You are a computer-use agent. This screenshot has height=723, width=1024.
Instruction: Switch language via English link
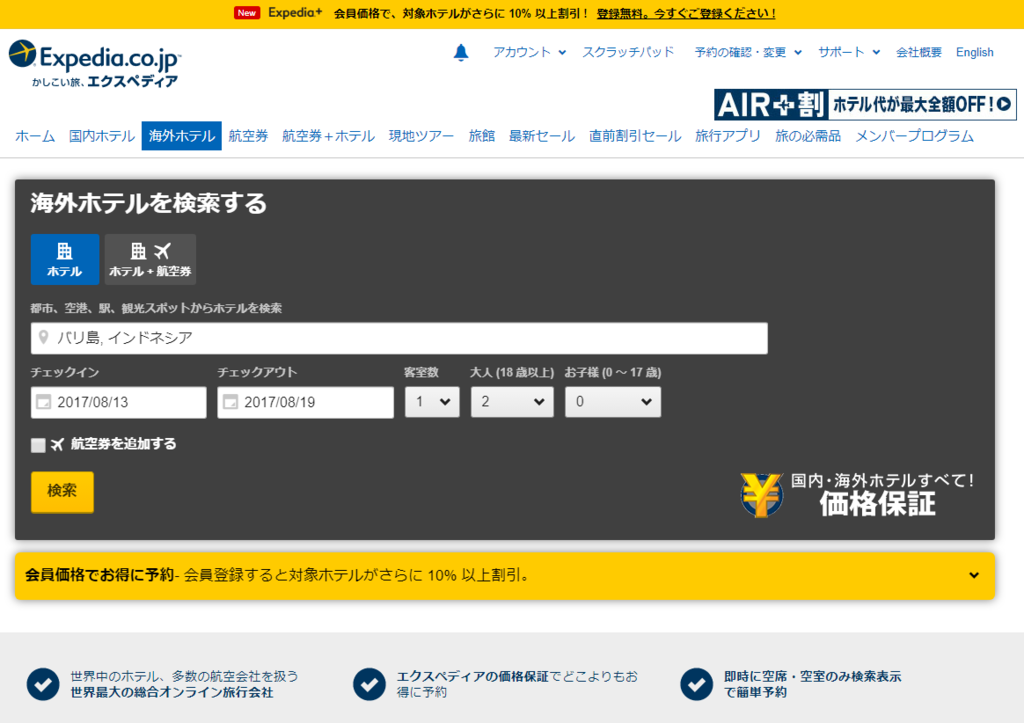[x=974, y=52]
